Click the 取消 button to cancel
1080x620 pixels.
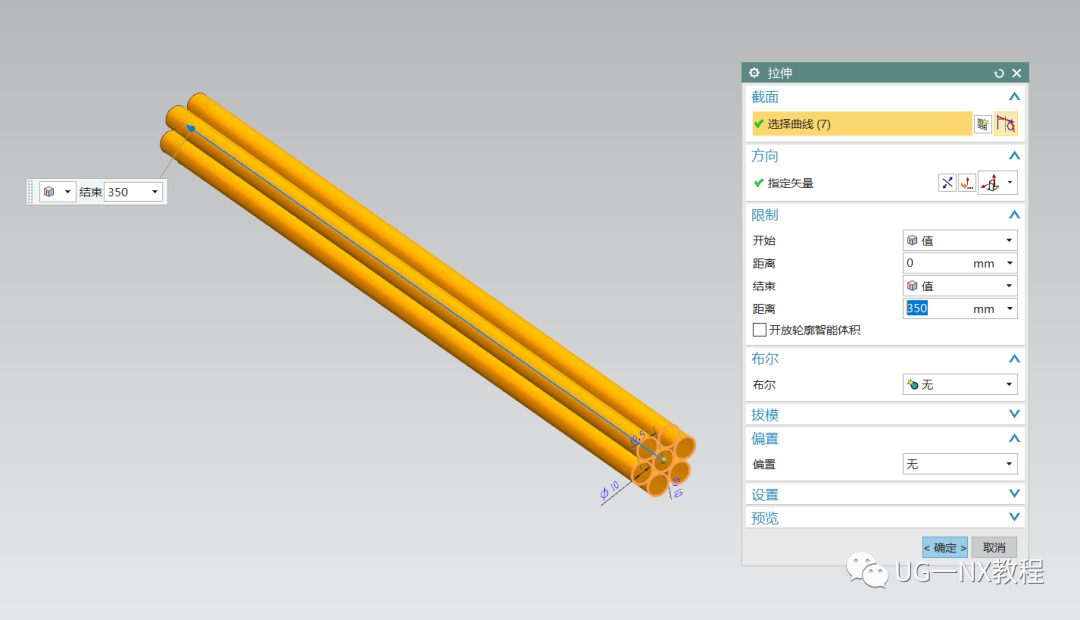coord(993,547)
